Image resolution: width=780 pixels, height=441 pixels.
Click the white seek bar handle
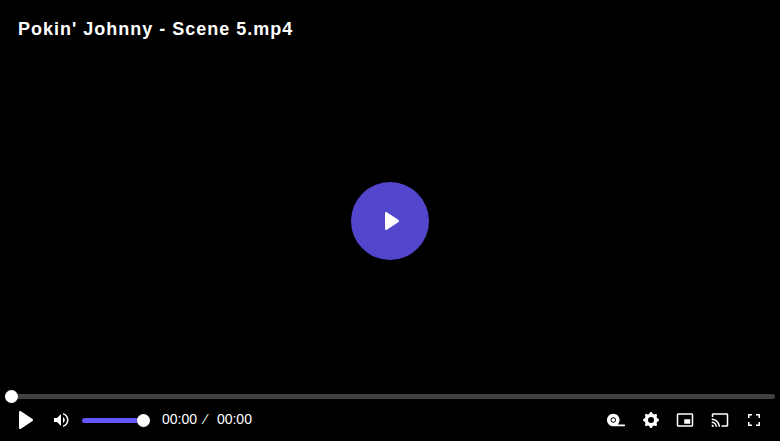pyautogui.click(x=11, y=396)
